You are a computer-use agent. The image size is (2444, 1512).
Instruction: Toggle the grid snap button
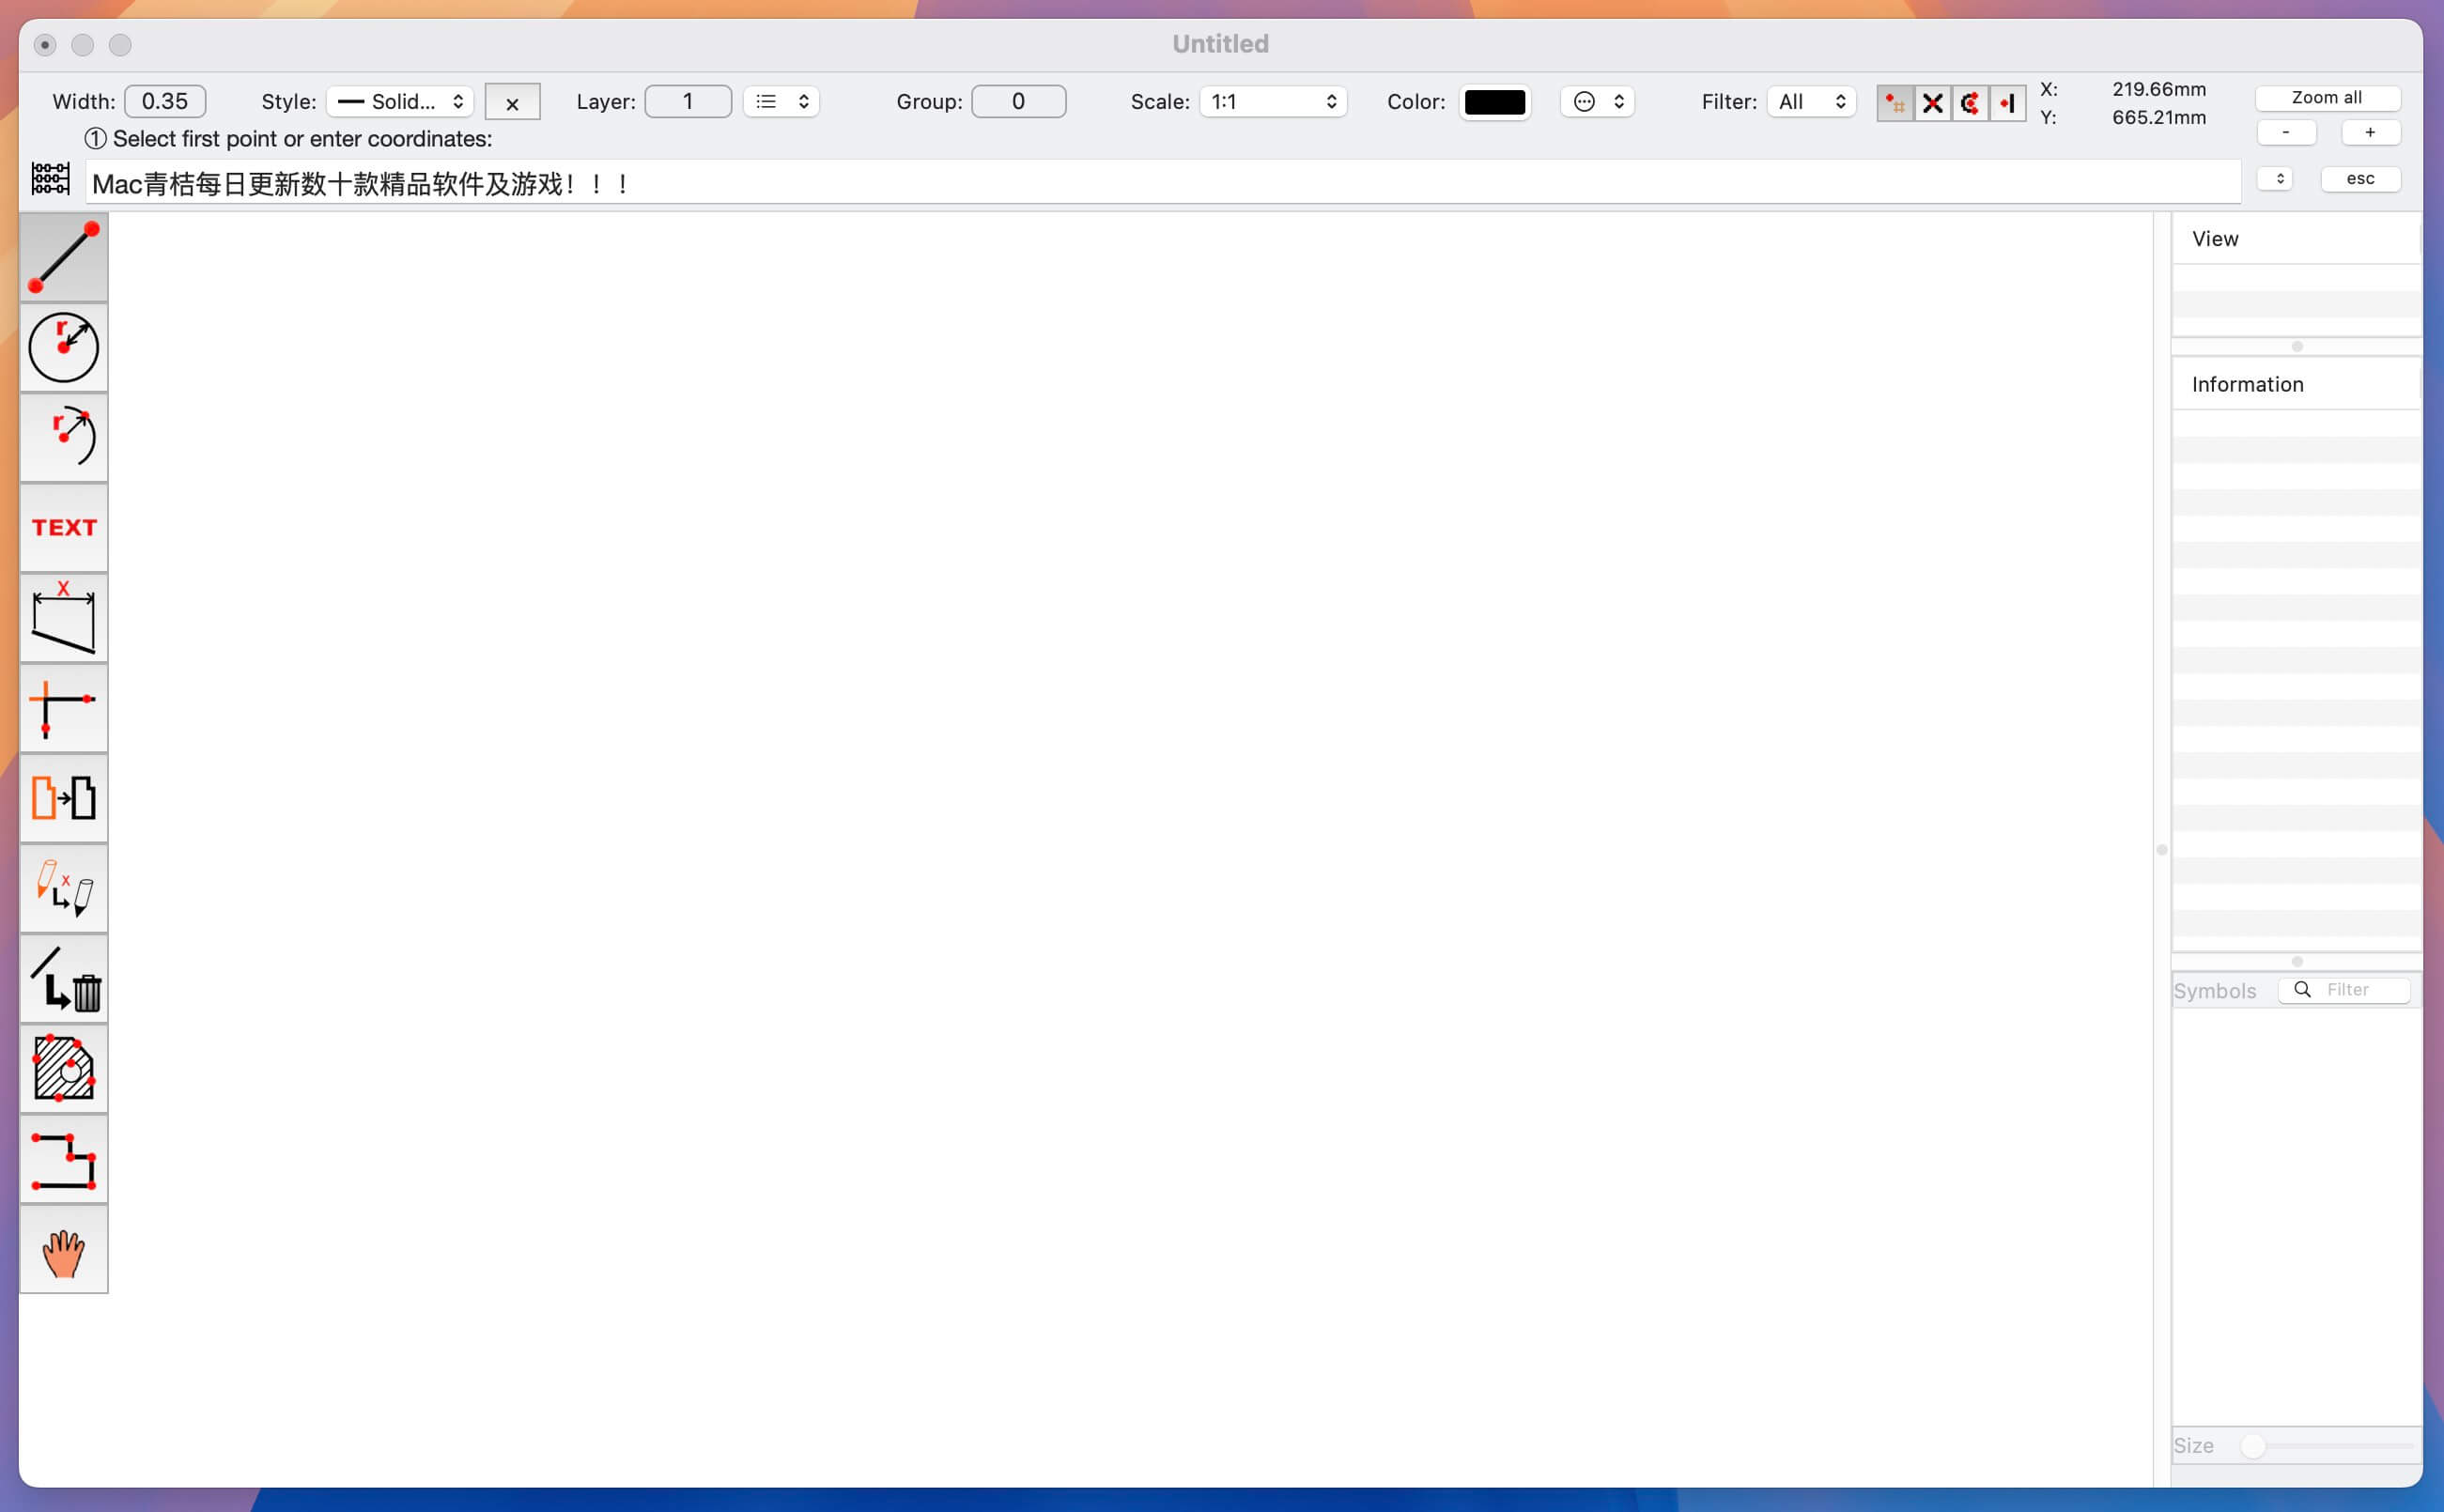(1894, 102)
